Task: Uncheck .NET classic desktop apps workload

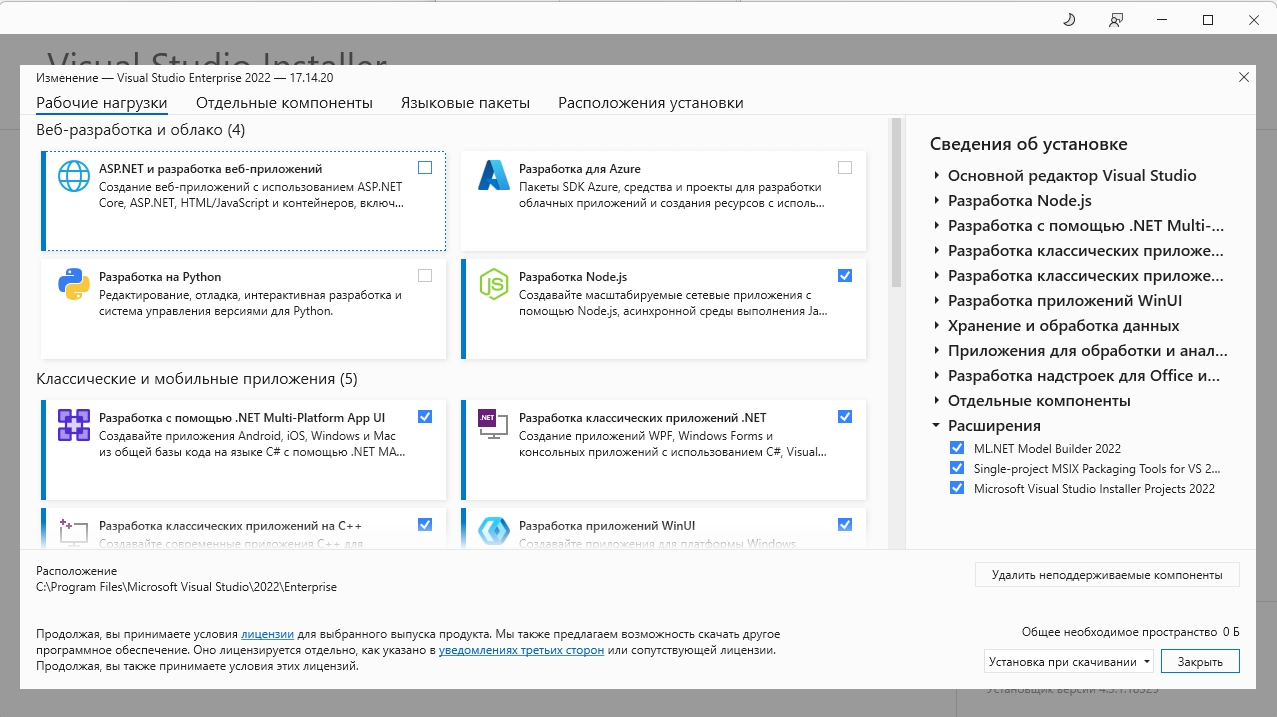Action: click(x=845, y=417)
